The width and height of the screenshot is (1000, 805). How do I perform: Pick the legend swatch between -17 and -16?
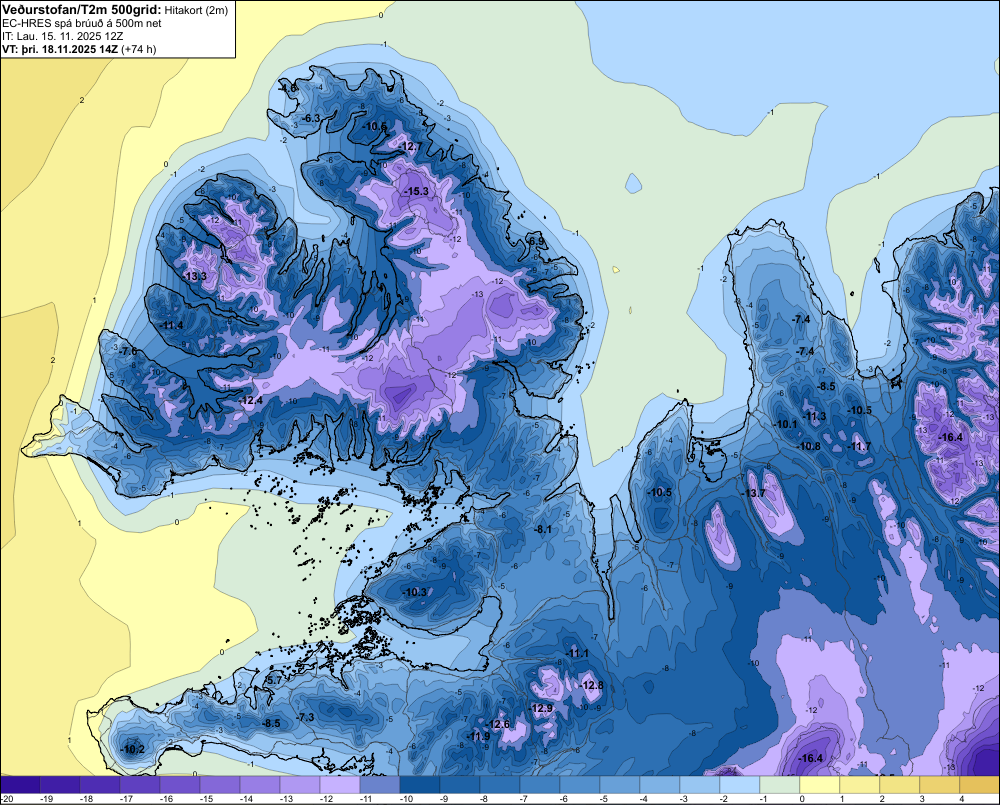pyautogui.click(x=140, y=785)
